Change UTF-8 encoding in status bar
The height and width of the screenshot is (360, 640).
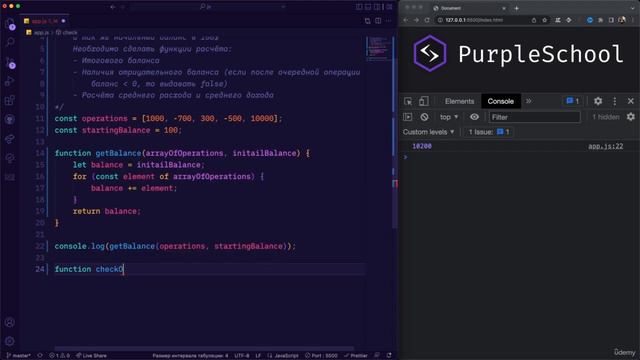(242, 356)
